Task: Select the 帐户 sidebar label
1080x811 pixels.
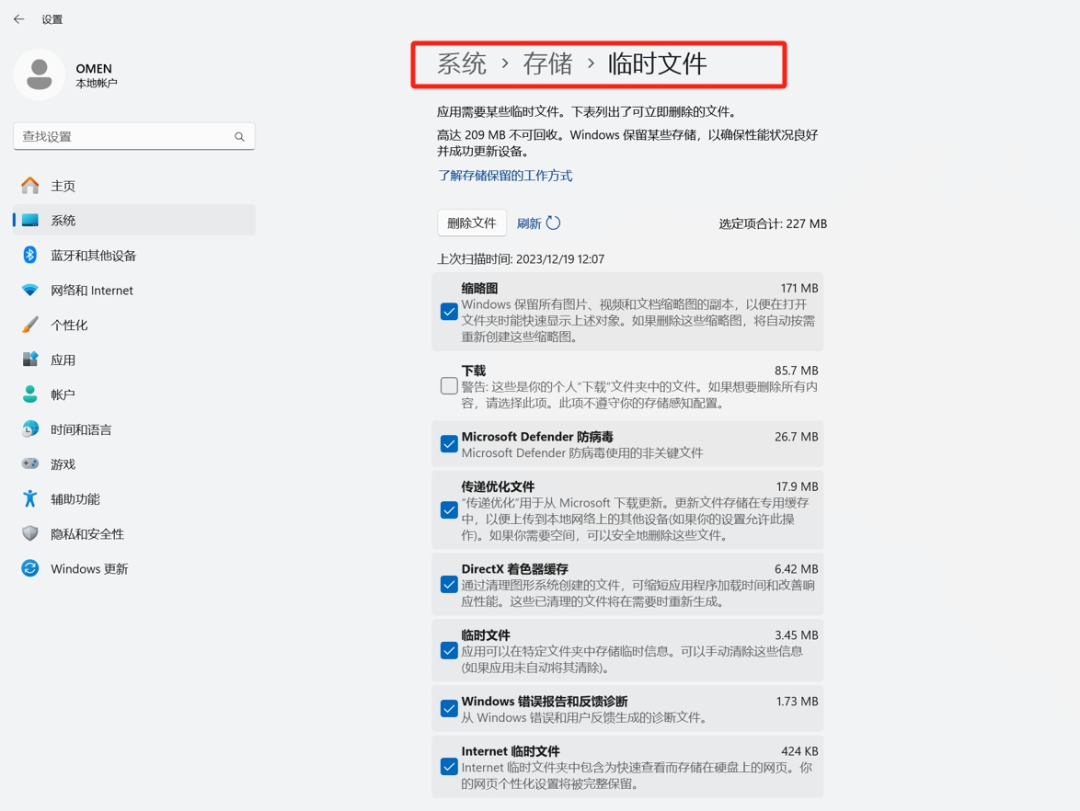Action: 63,395
